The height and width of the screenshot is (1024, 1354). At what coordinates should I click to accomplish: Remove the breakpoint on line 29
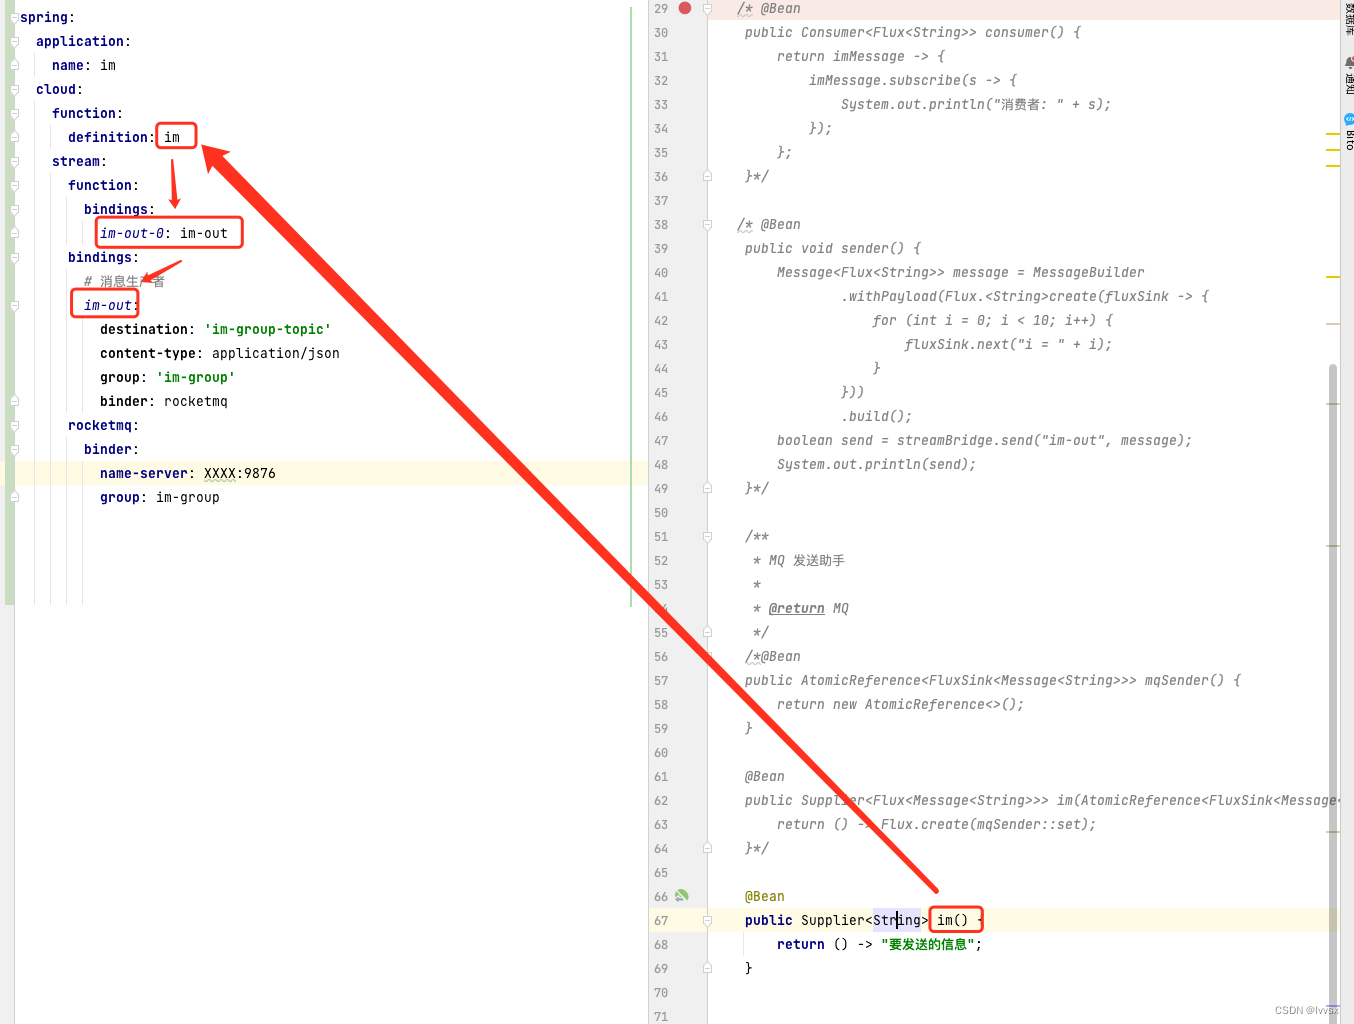[x=685, y=8]
